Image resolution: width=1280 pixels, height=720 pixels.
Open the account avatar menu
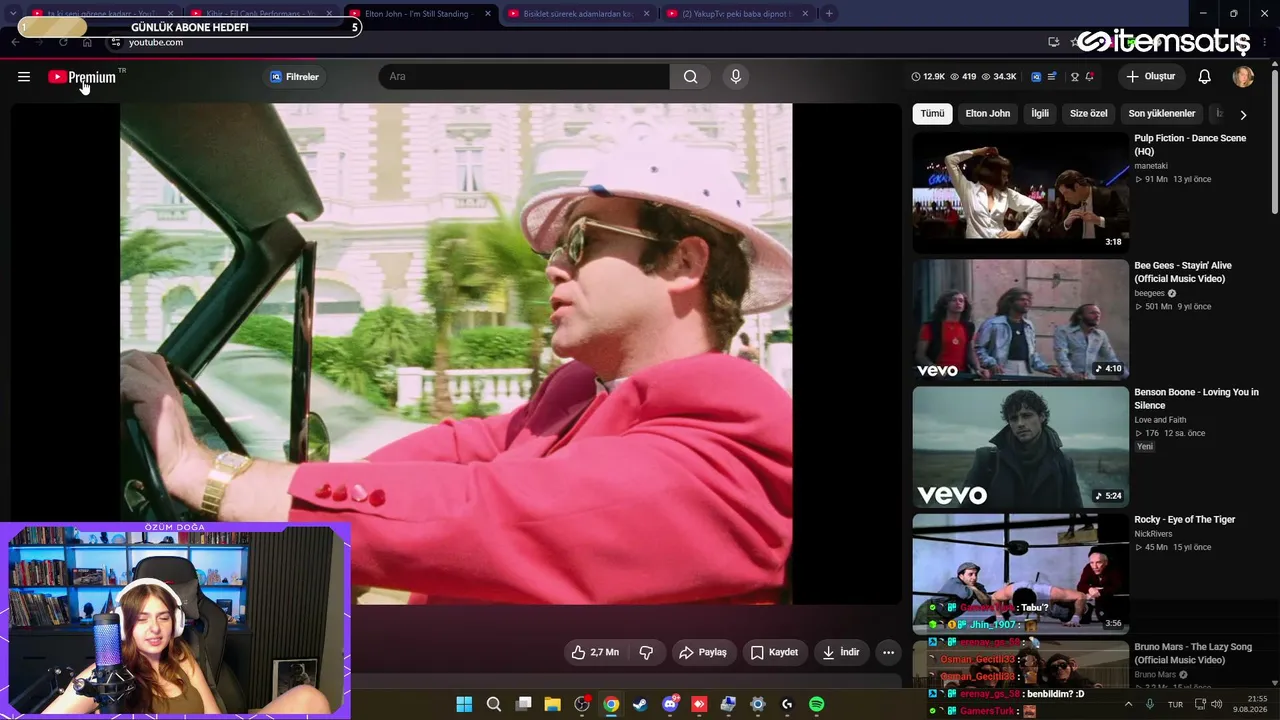[1243, 77]
